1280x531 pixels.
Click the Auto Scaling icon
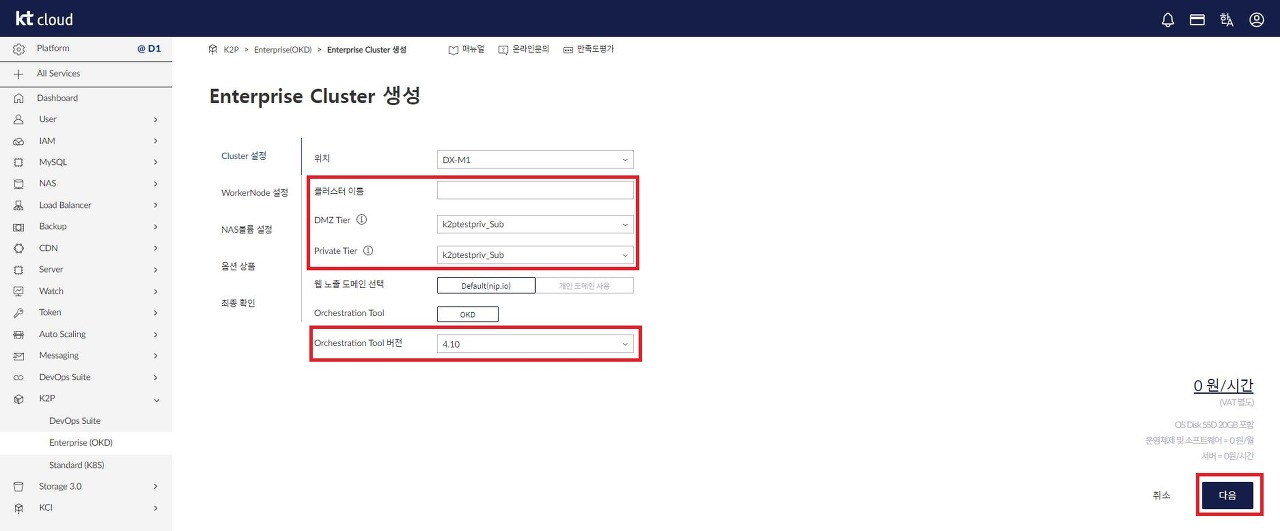tap(18, 334)
